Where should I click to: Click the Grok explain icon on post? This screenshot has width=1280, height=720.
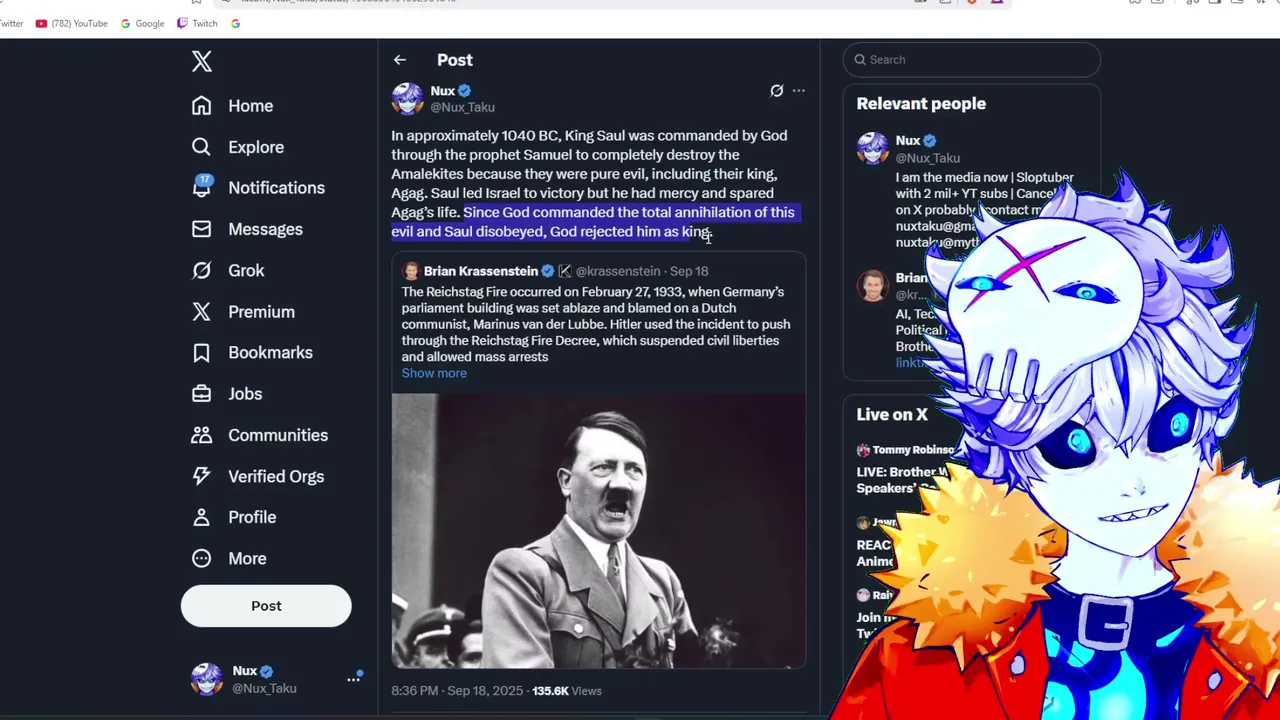pyautogui.click(x=776, y=91)
